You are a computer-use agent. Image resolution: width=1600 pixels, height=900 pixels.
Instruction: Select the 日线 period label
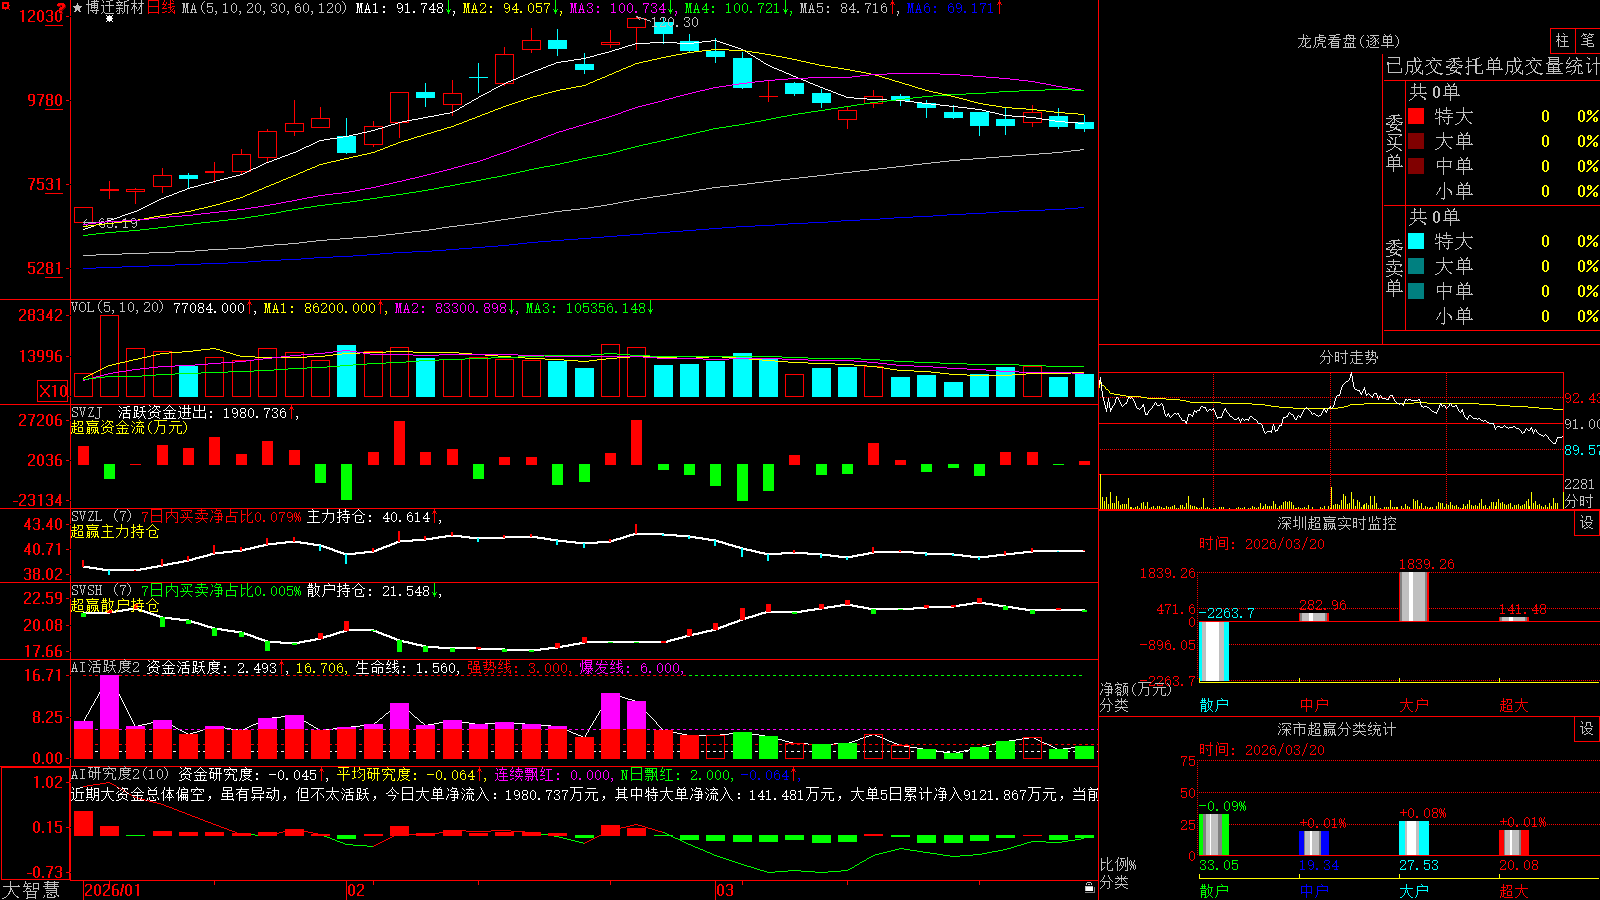pyautogui.click(x=161, y=8)
